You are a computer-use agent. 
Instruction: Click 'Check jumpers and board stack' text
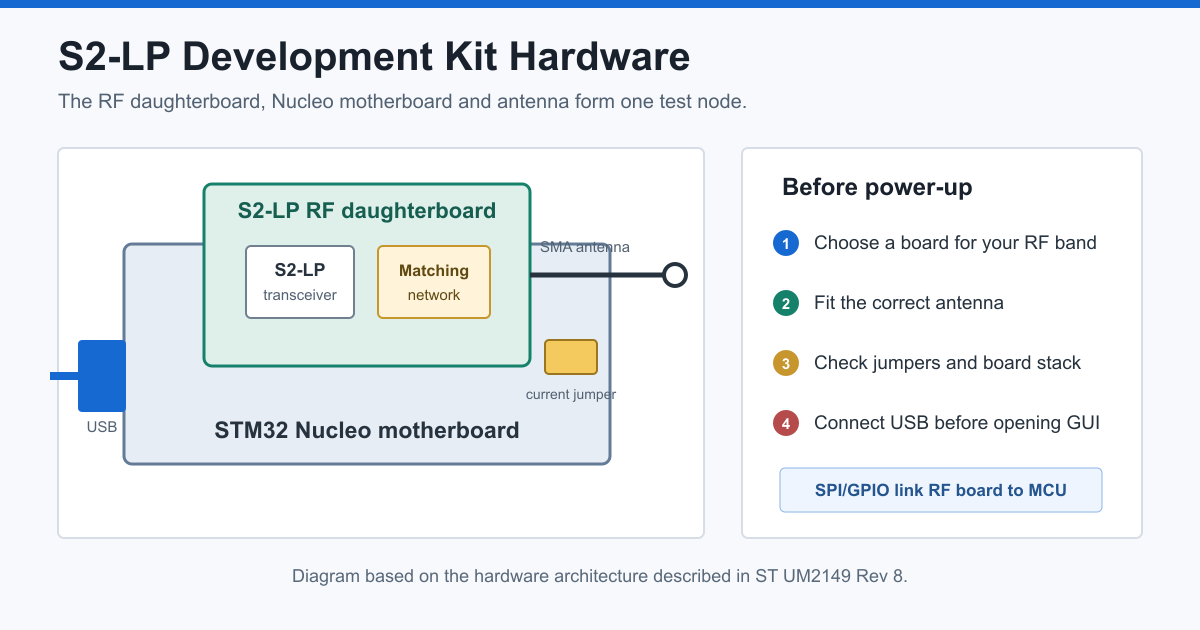(947, 363)
